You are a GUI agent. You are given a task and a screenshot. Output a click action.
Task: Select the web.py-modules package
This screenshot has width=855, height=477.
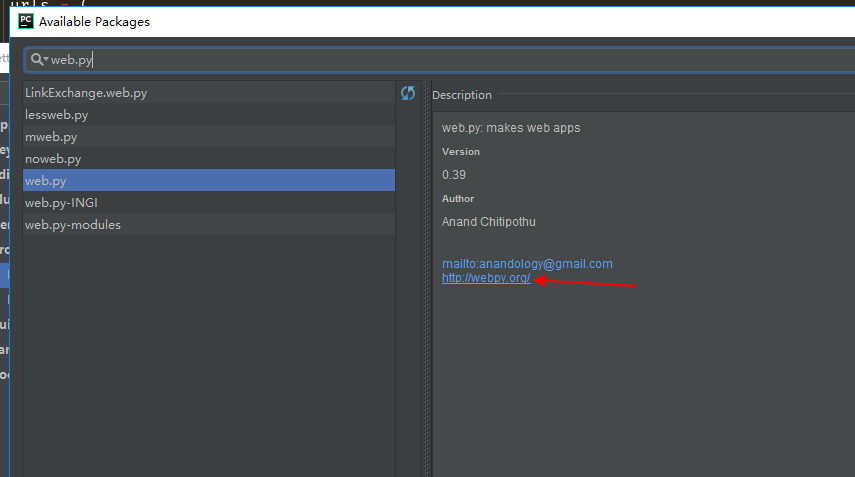click(73, 225)
